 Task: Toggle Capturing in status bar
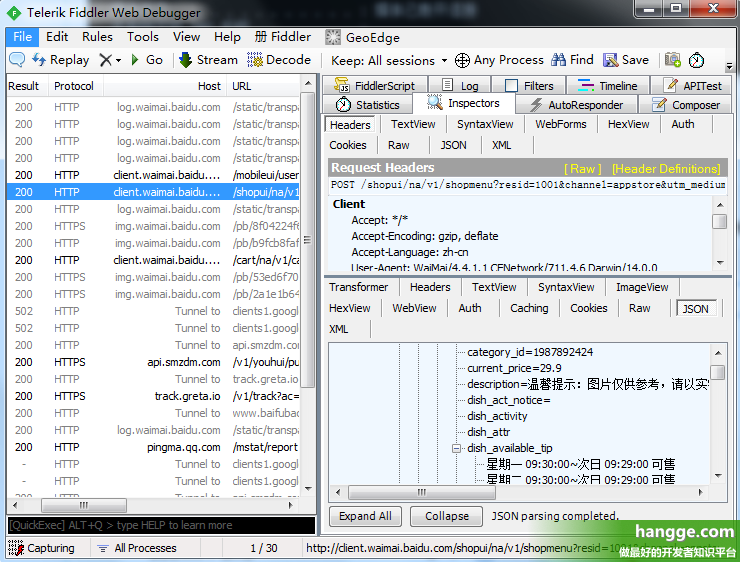[42, 548]
